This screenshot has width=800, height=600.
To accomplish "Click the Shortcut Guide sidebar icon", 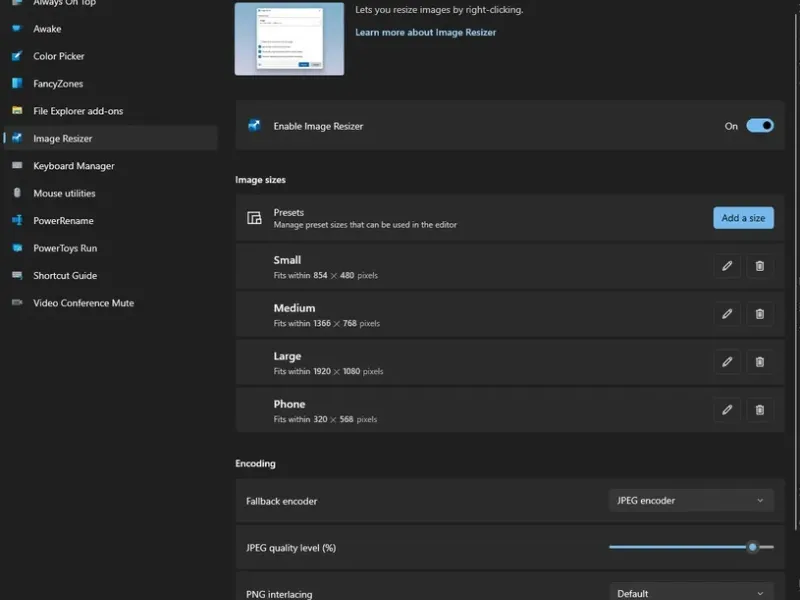I will 17,276.
